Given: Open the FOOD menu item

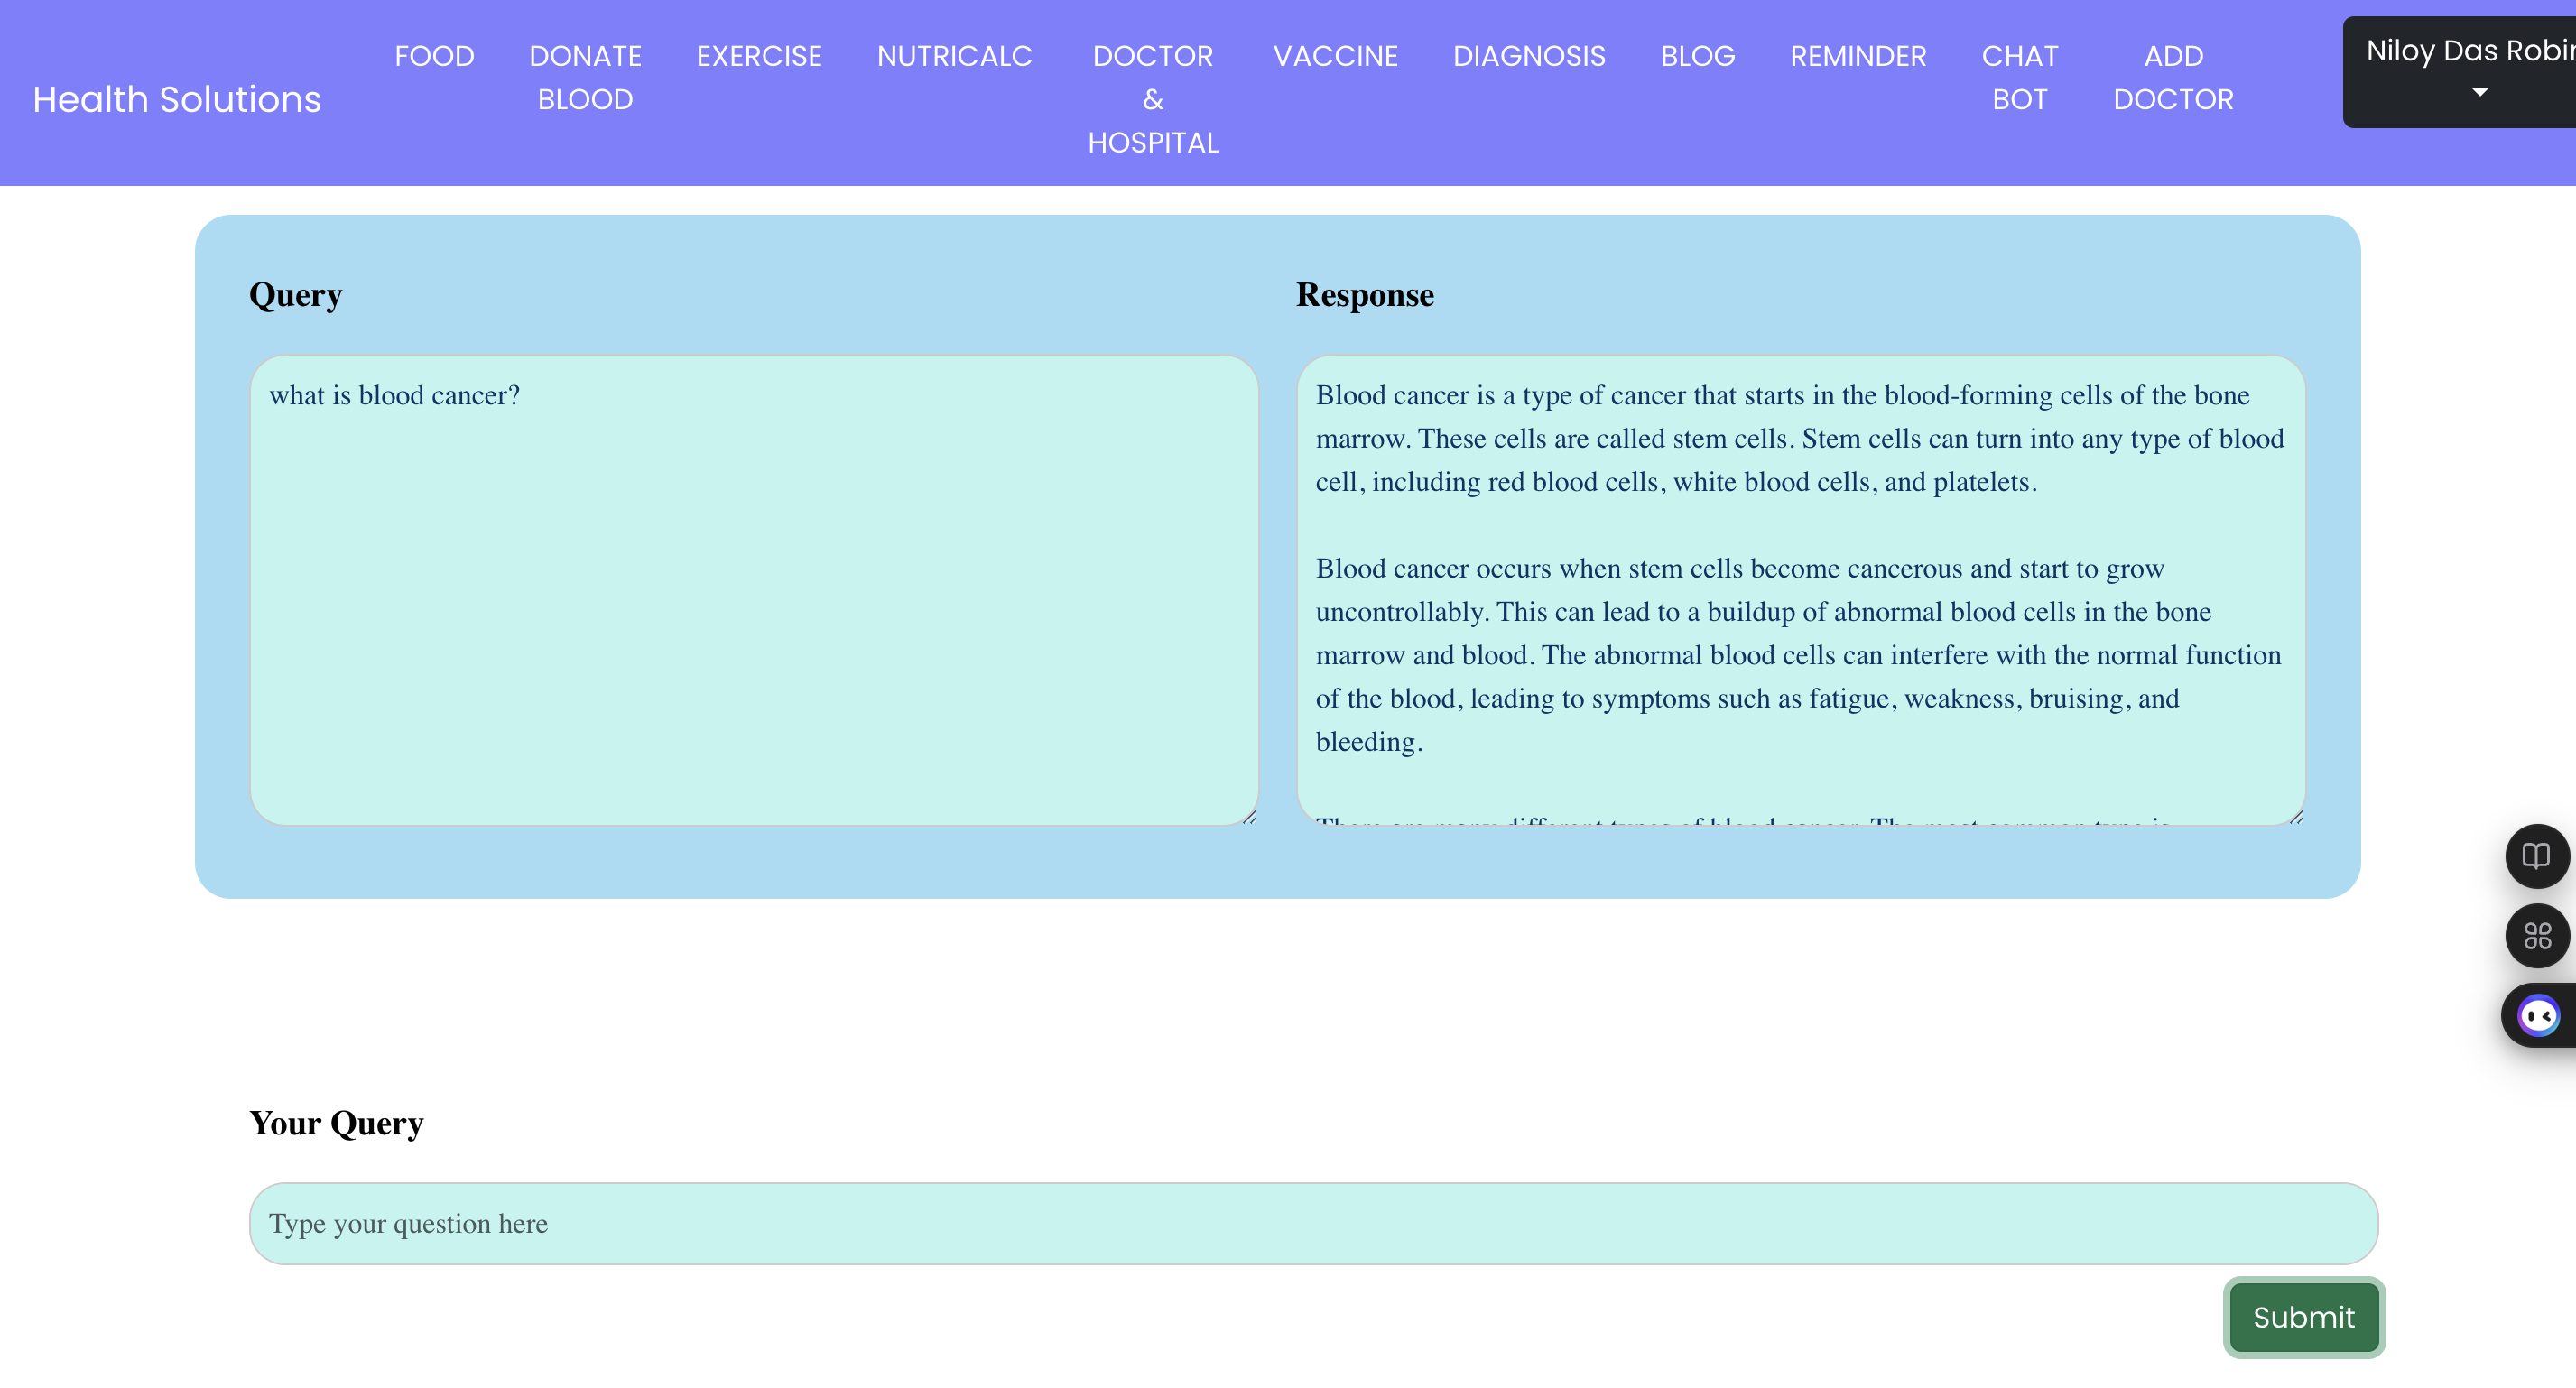Looking at the screenshot, I should point(434,56).
